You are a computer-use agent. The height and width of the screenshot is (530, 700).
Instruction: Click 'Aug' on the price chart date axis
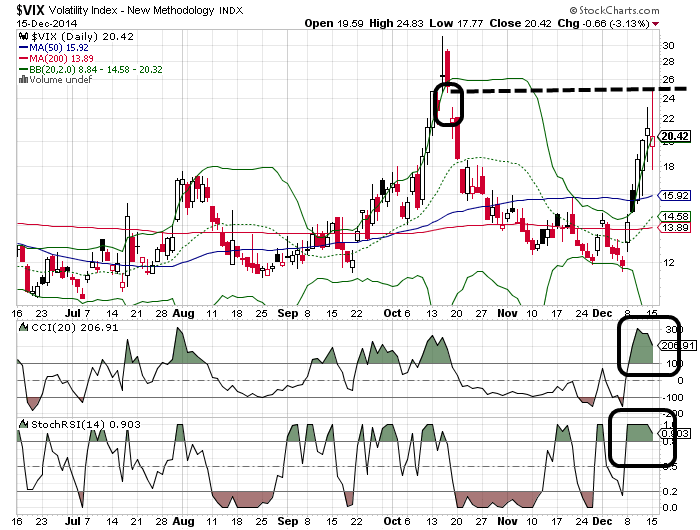pos(183,313)
